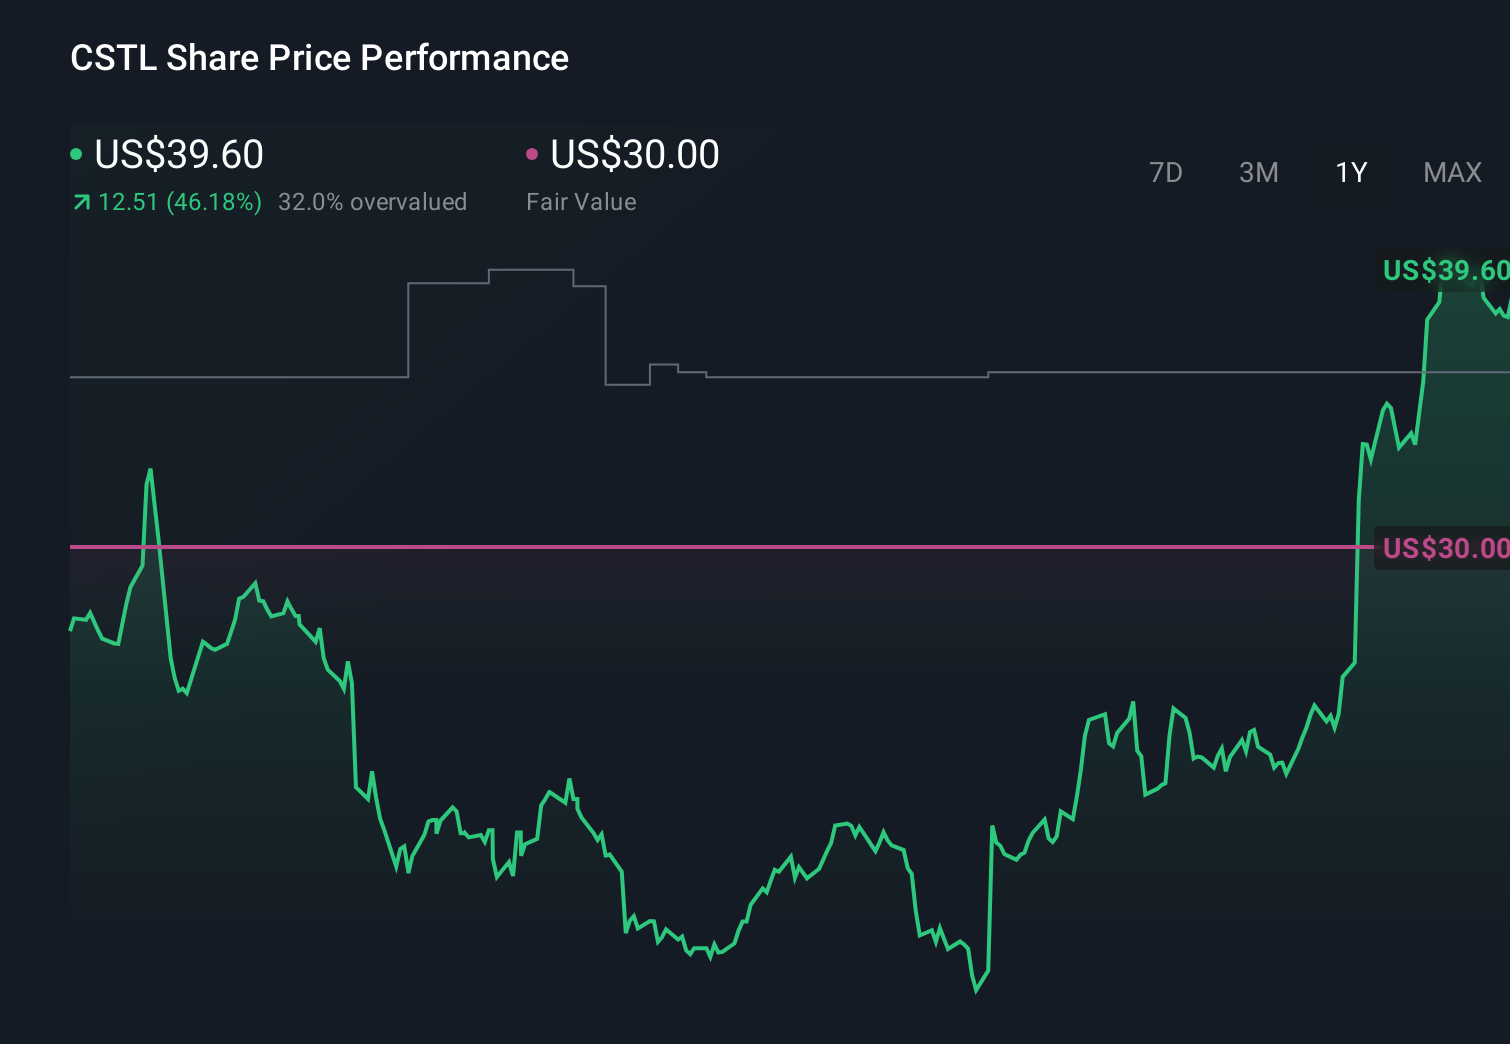Viewport: 1510px width, 1044px height.
Task: Expand the 1Y period selector
Action: (x=1350, y=172)
